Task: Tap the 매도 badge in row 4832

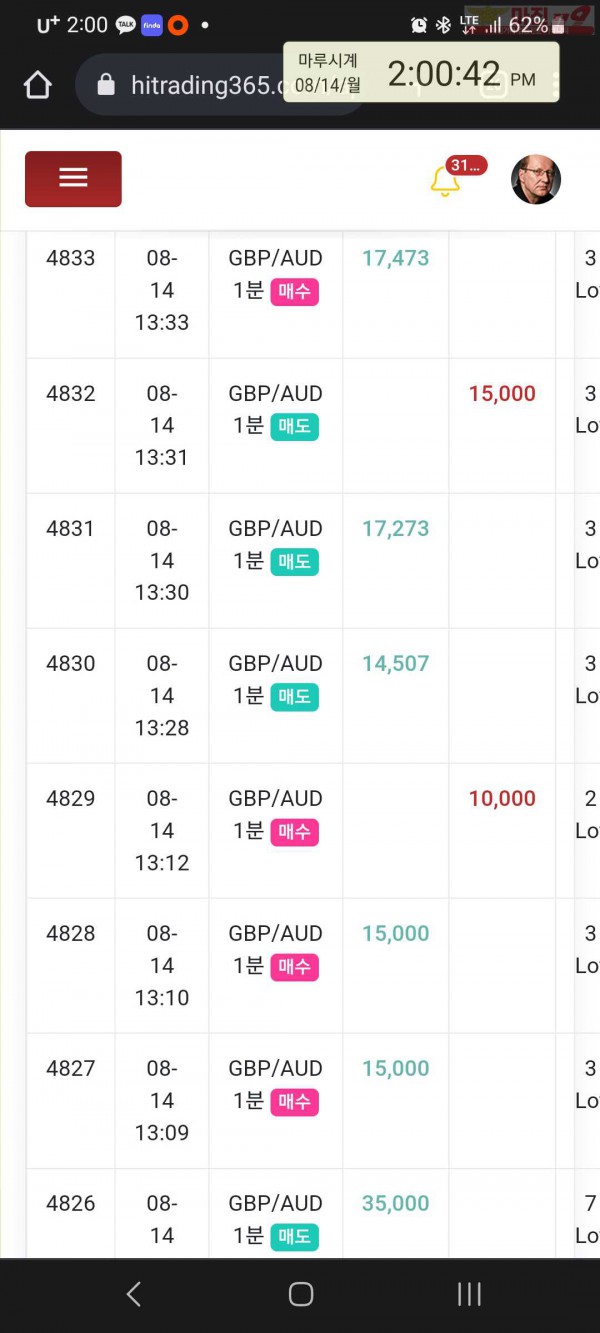Action: pos(294,427)
